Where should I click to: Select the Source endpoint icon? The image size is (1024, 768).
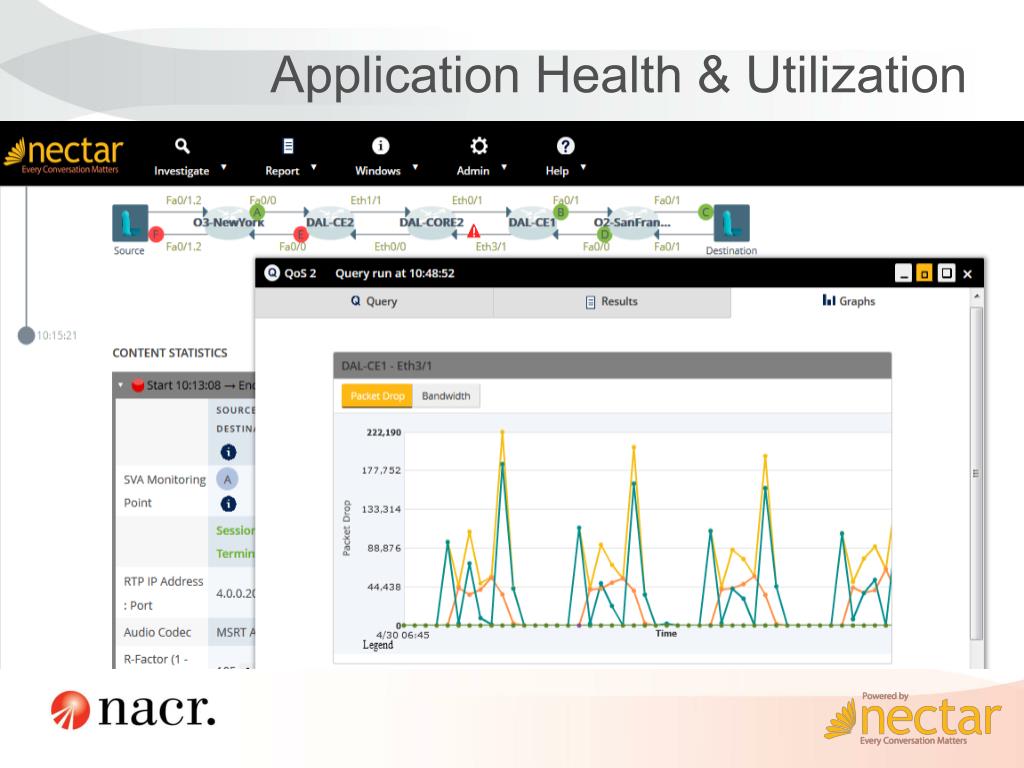point(130,223)
